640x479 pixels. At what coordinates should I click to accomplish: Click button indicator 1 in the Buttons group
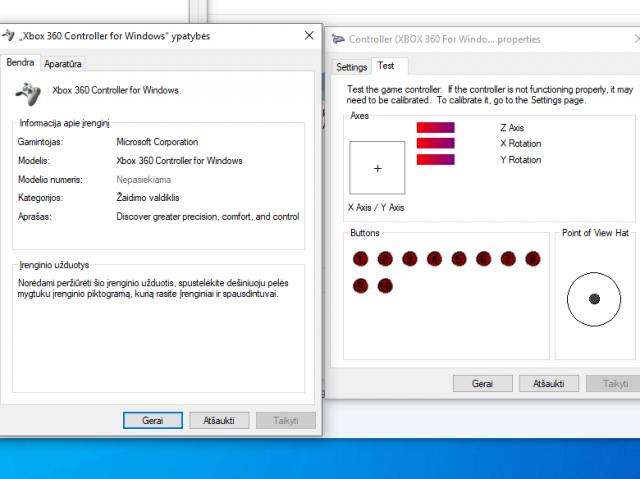point(361,259)
